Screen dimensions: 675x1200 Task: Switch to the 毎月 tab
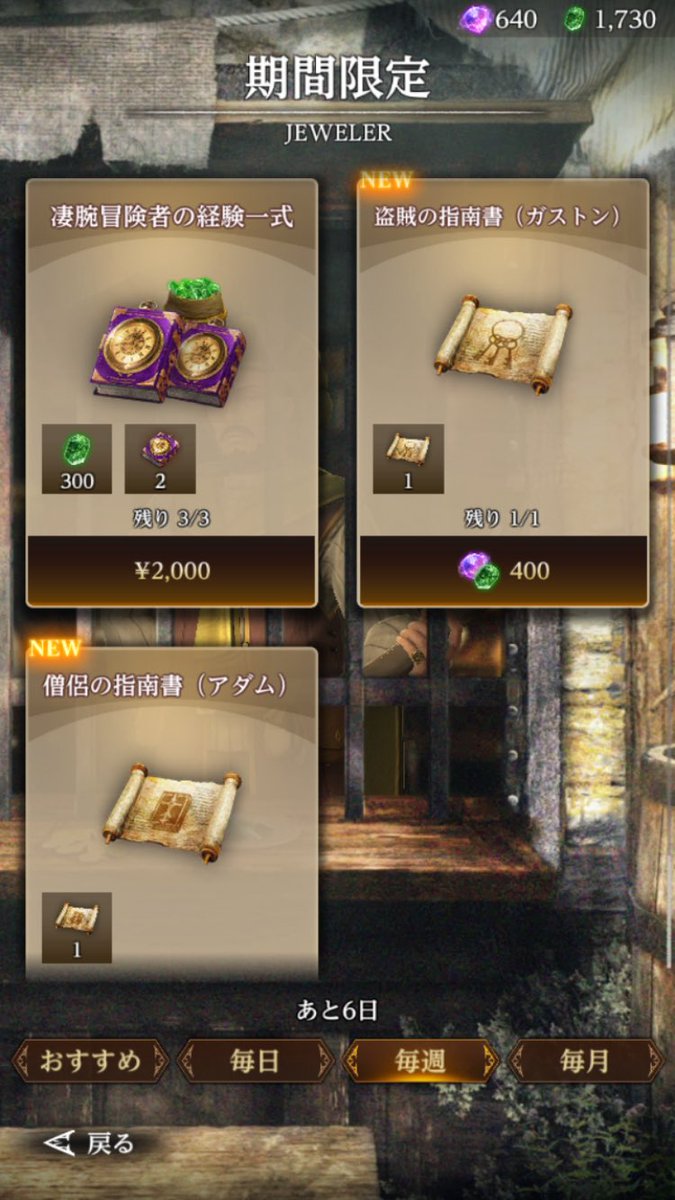click(x=586, y=1061)
